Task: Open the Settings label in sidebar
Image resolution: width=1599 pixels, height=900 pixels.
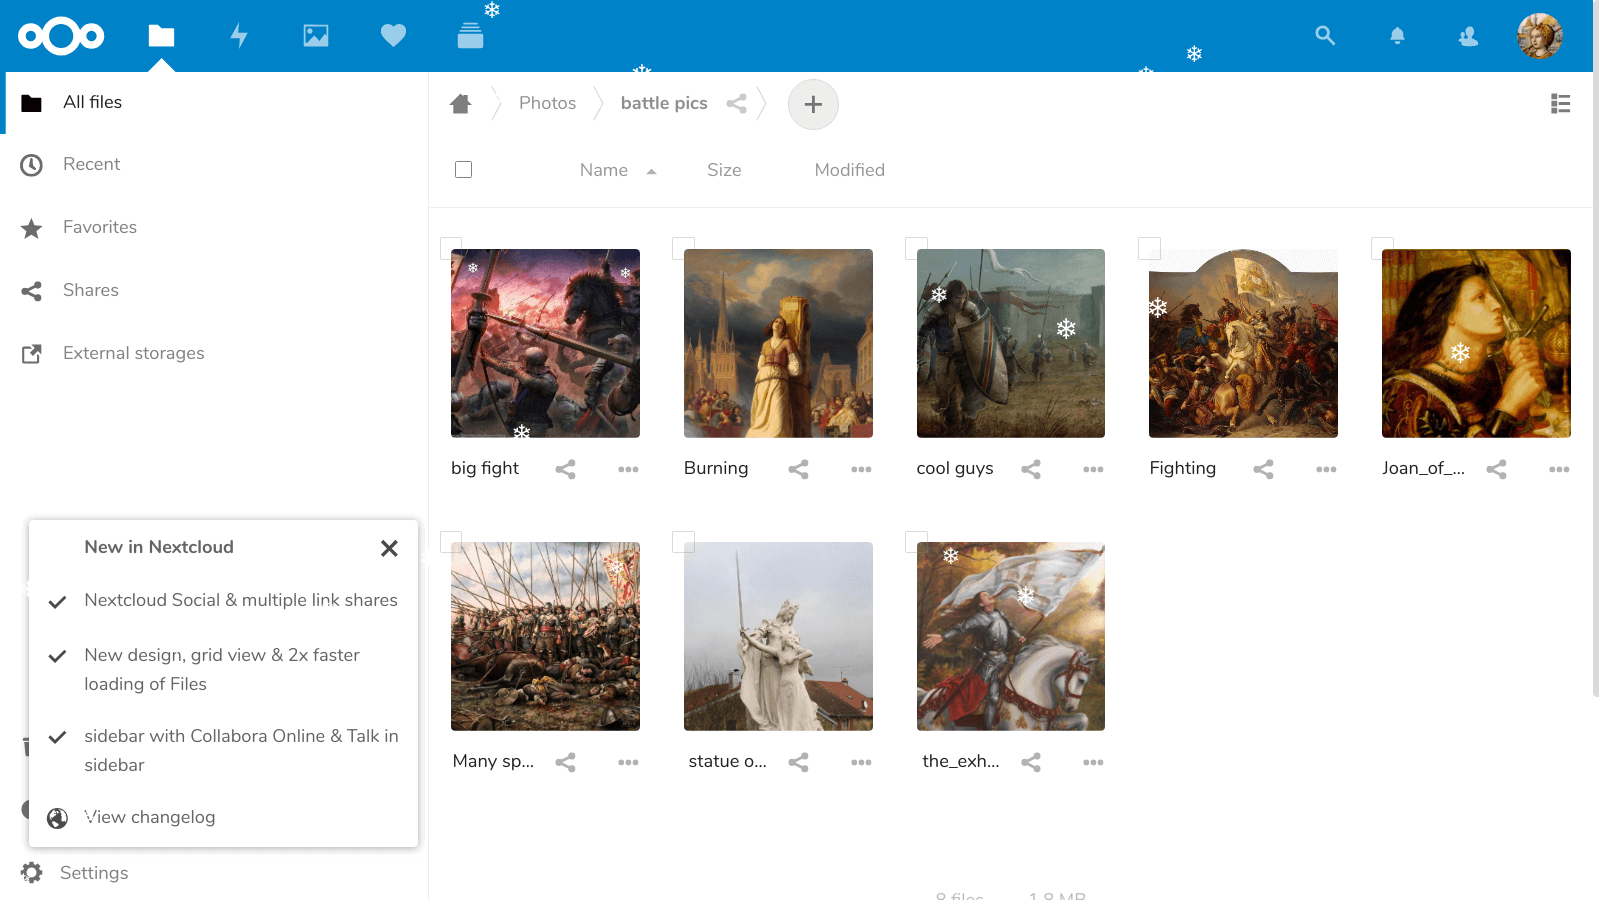Action: click(94, 873)
